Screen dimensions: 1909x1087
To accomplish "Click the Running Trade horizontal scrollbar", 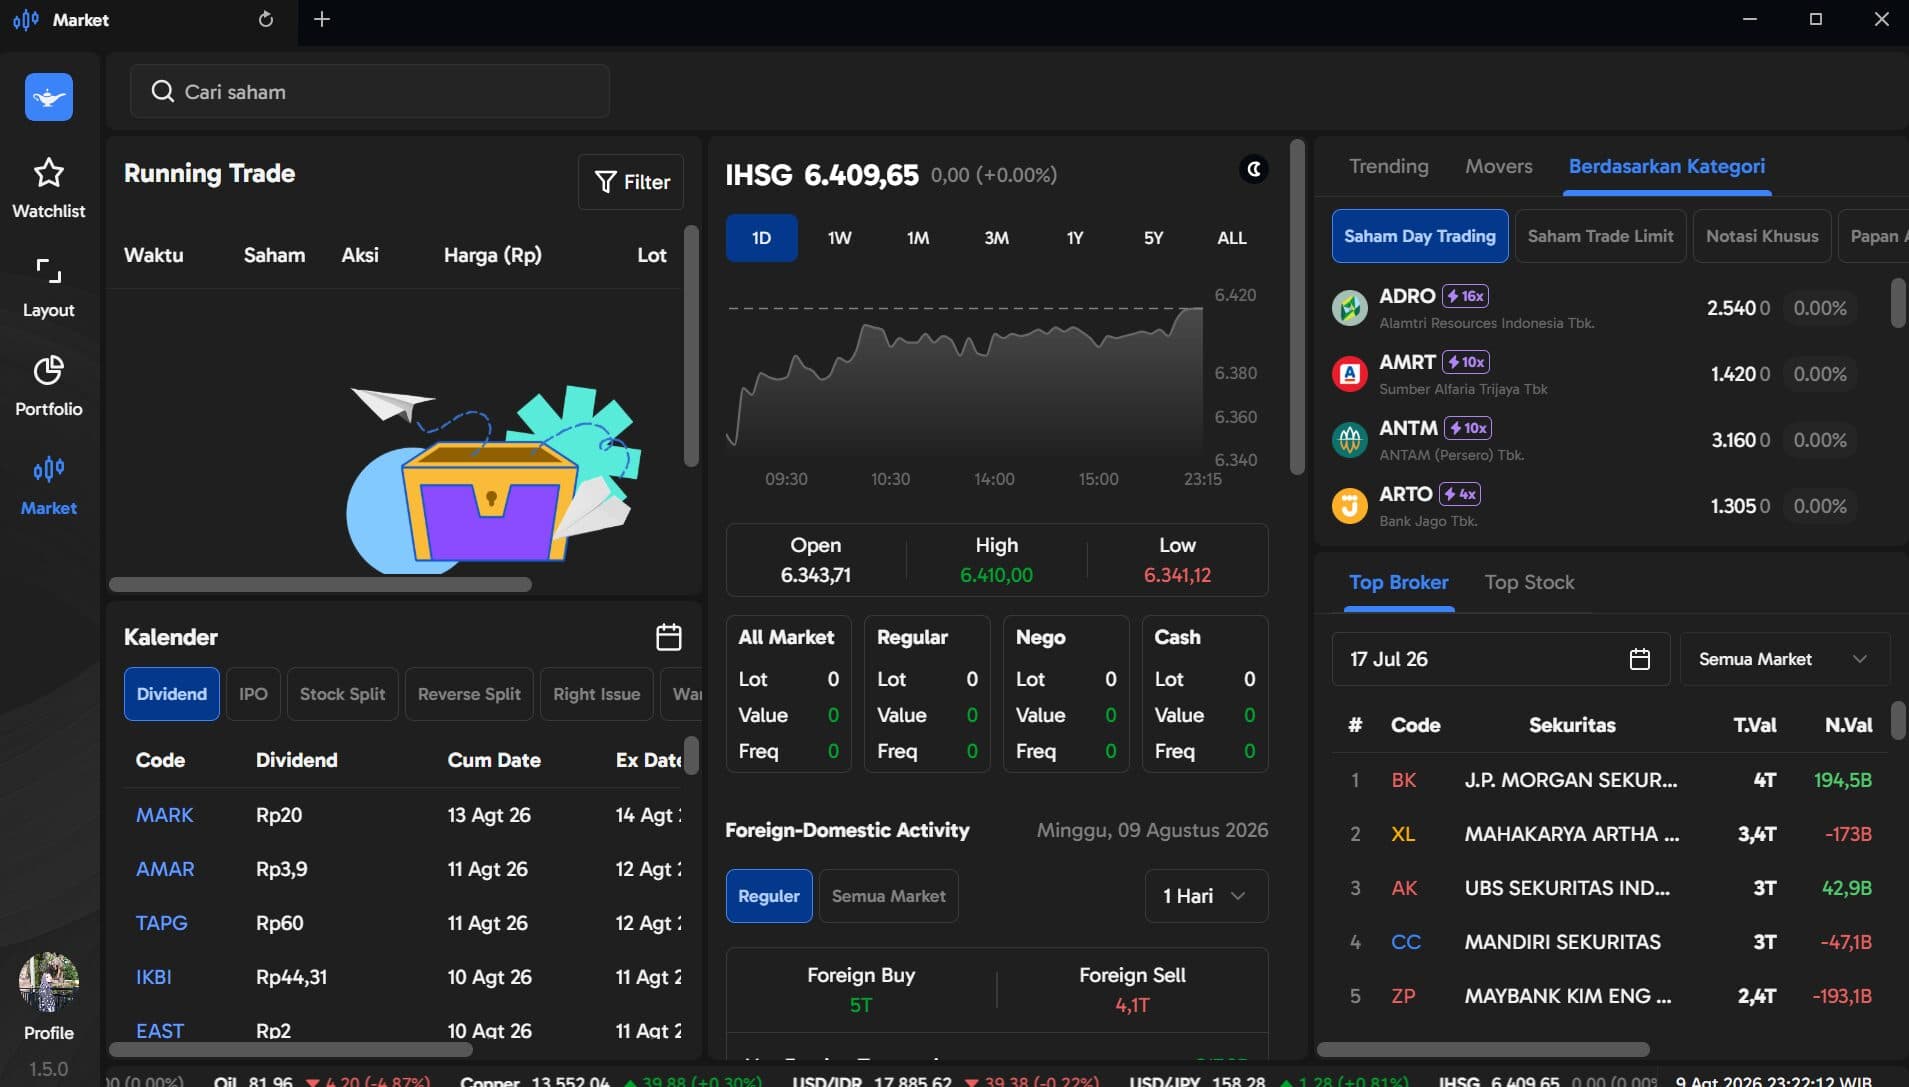I will 320,584.
